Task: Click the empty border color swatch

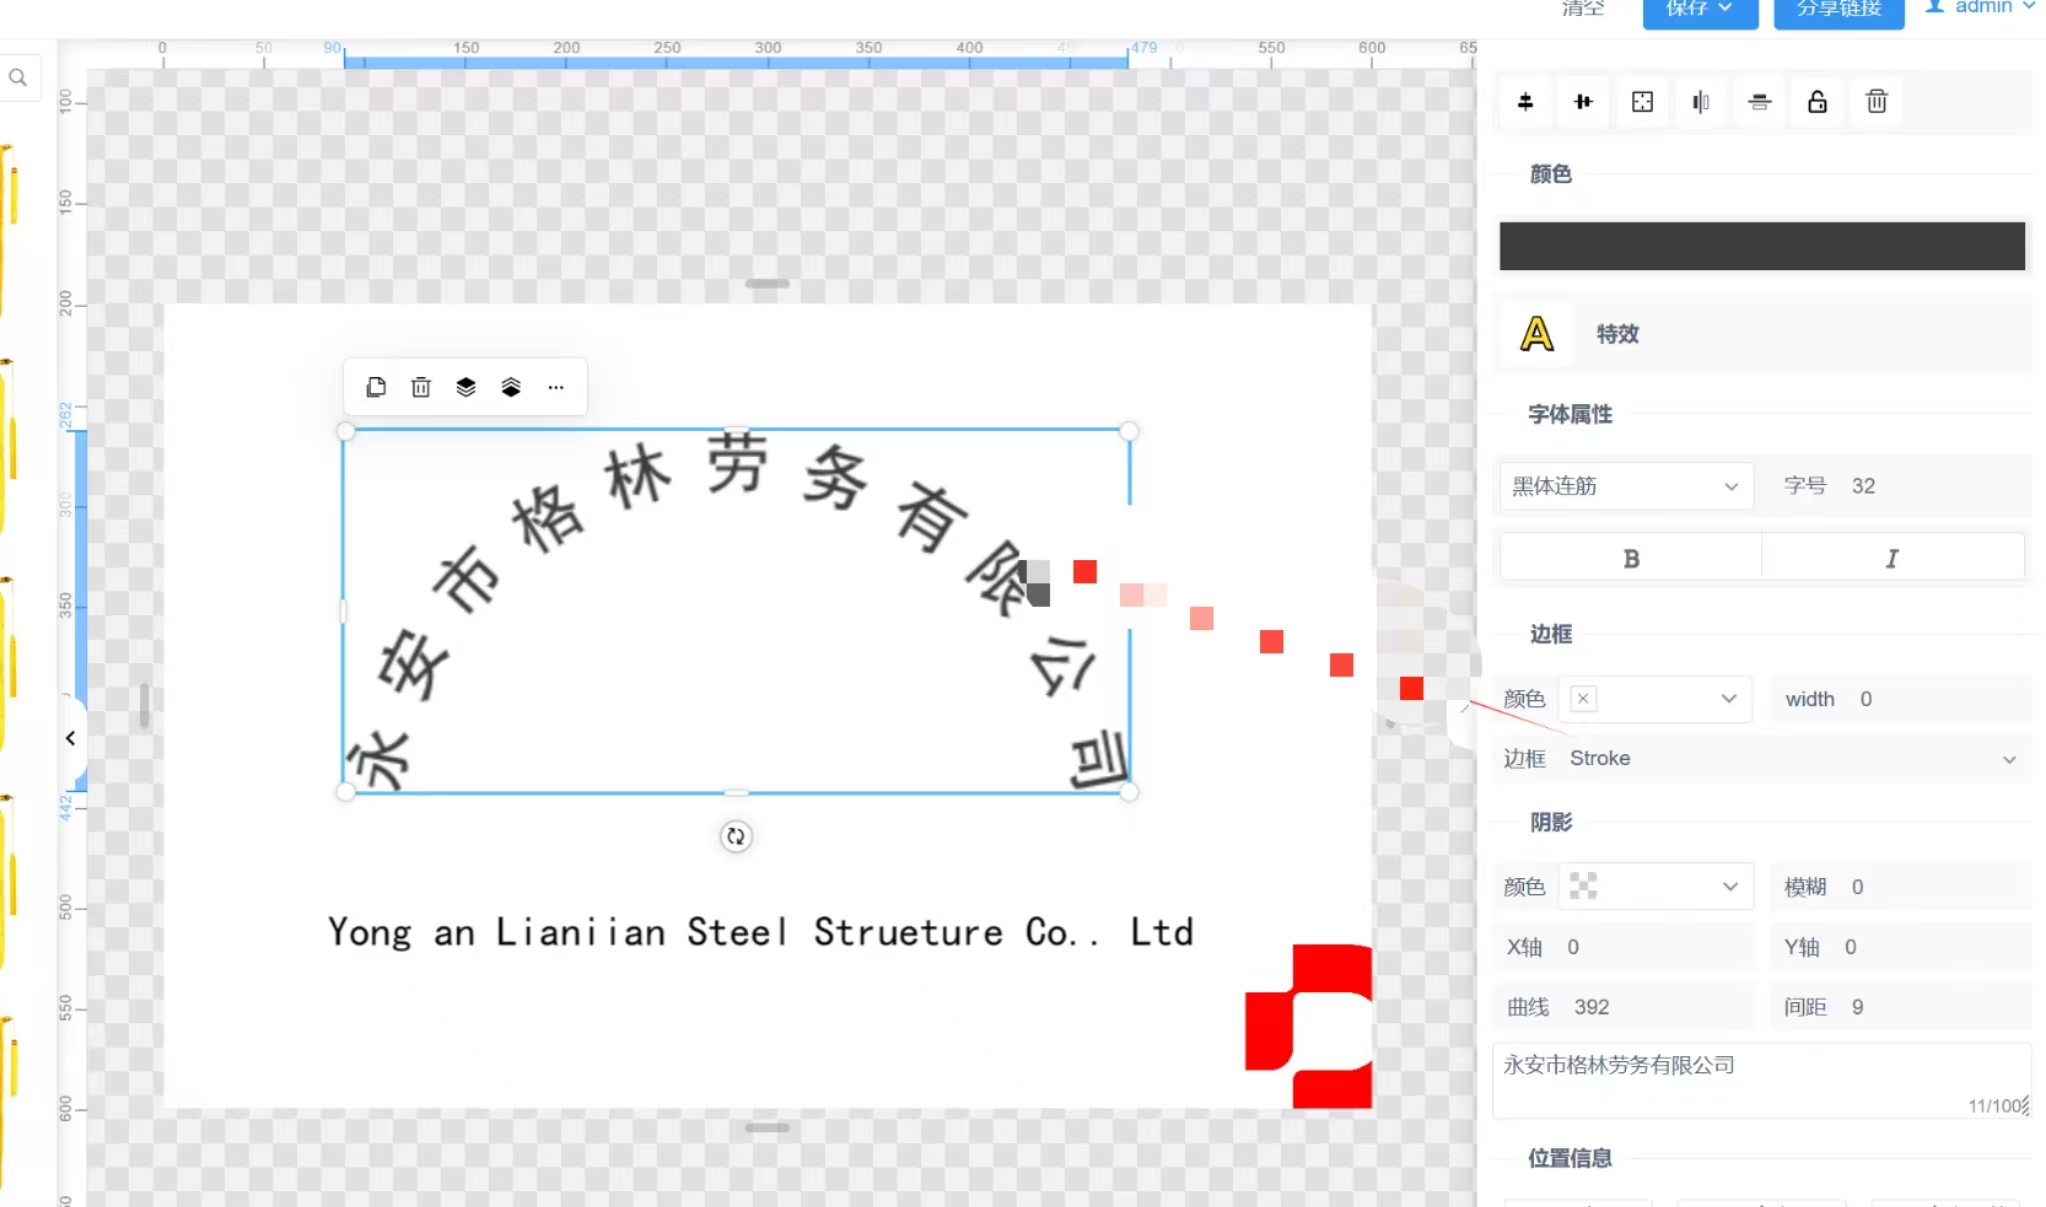Action: coord(1583,699)
